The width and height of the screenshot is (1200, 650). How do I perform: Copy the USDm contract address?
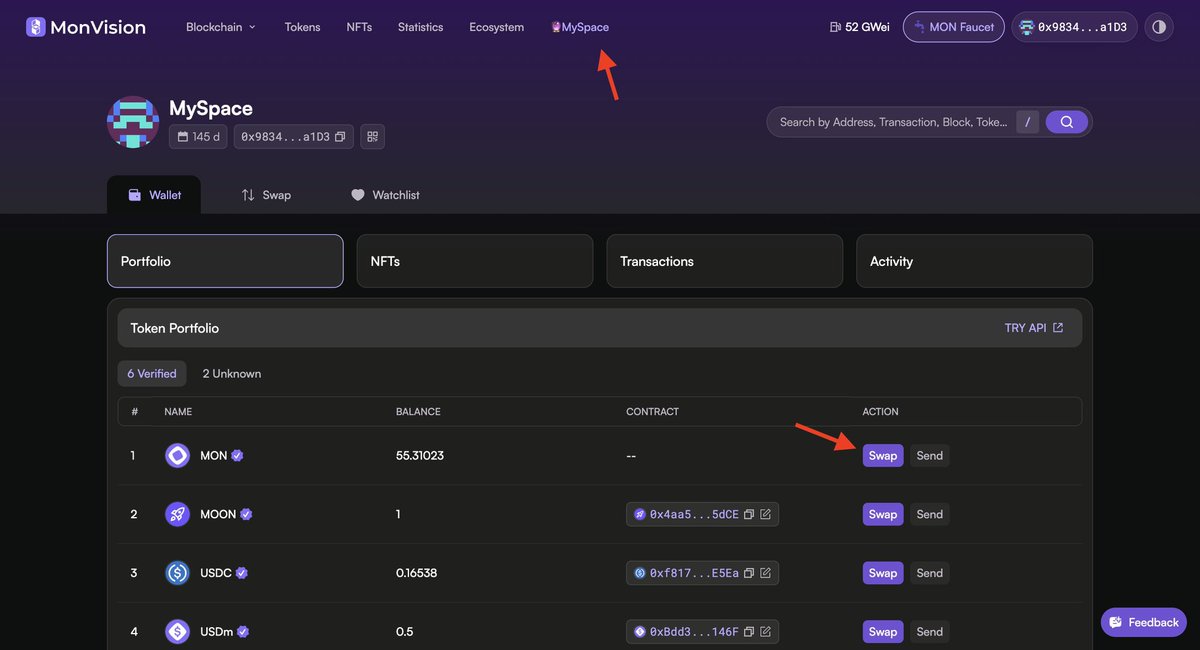tap(749, 632)
